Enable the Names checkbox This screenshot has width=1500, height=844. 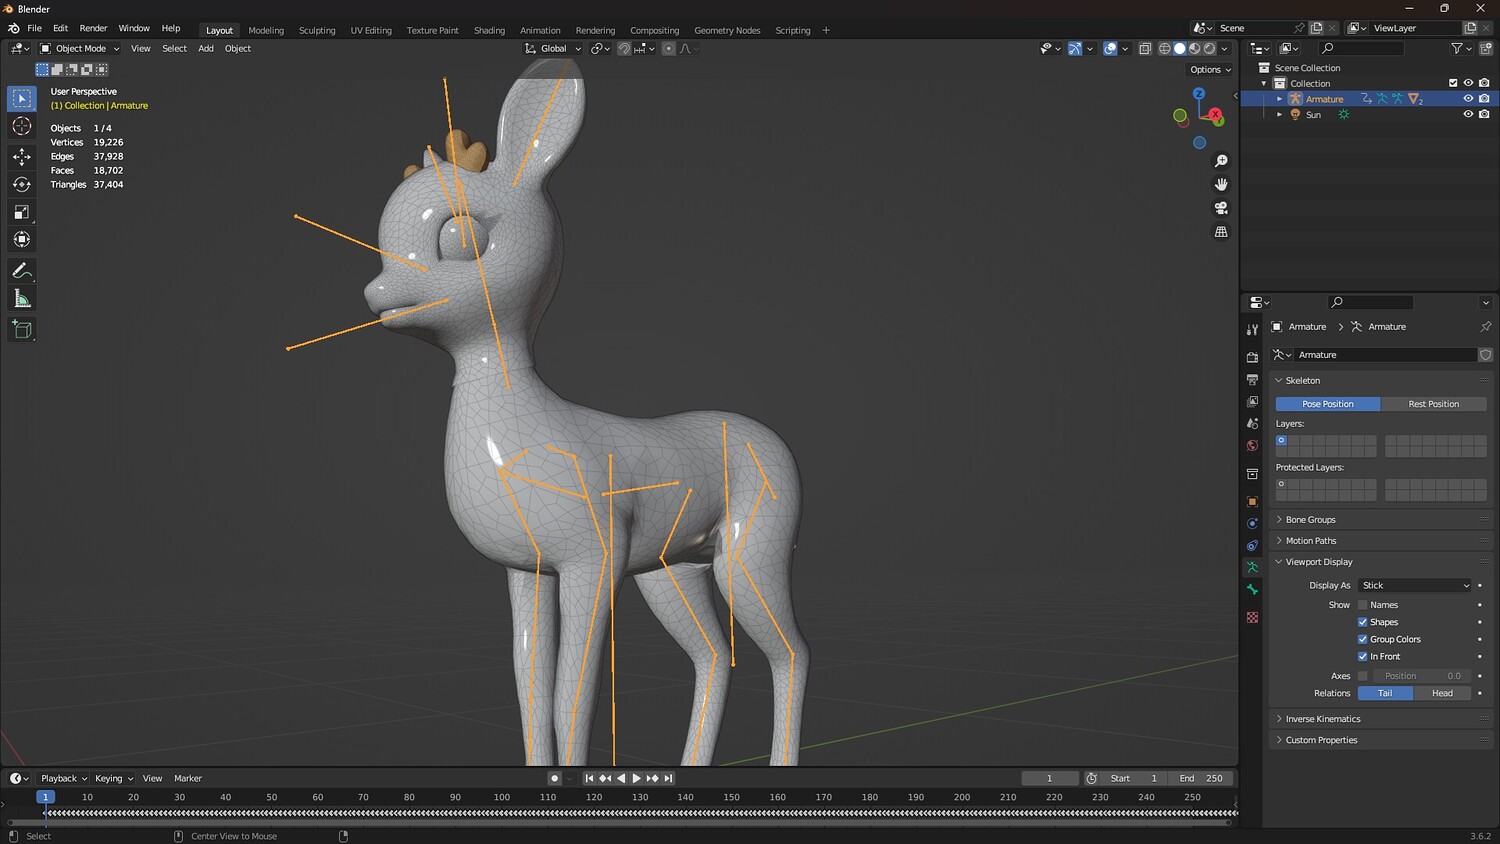coord(1362,605)
